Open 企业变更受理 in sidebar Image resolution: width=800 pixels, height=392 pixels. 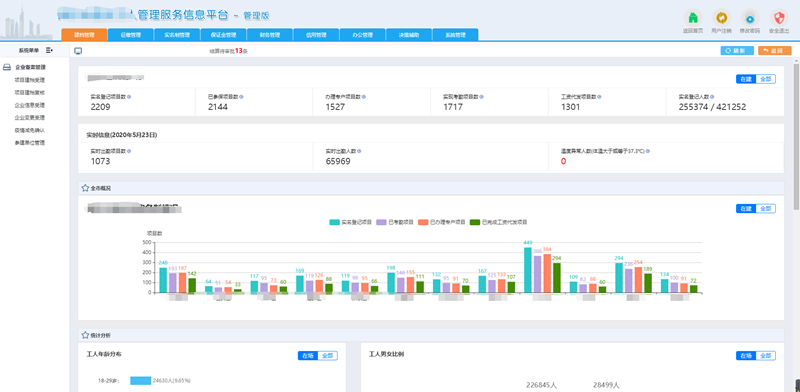[x=30, y=117]
